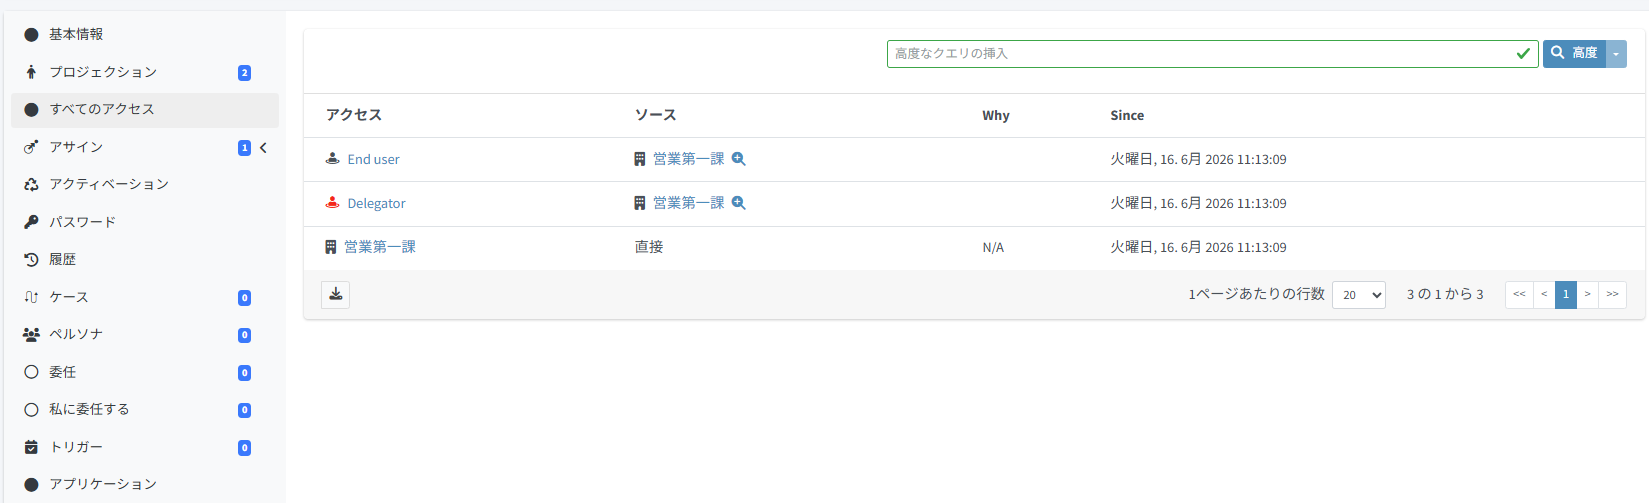Go to first page with << button

click(x=1519, y=294)
